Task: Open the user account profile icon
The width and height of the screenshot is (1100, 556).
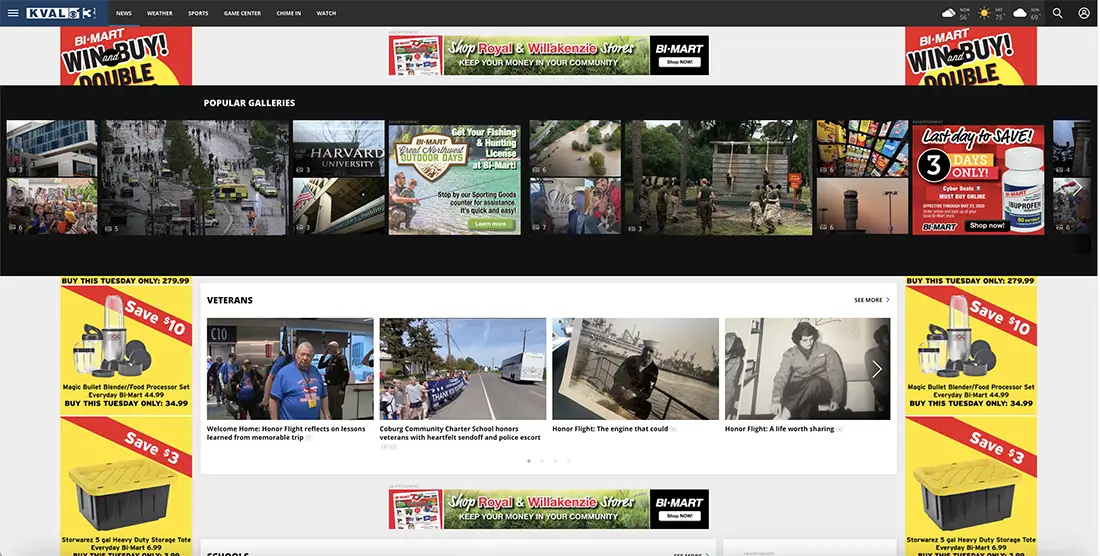Action: click(x=1084, y=13)
